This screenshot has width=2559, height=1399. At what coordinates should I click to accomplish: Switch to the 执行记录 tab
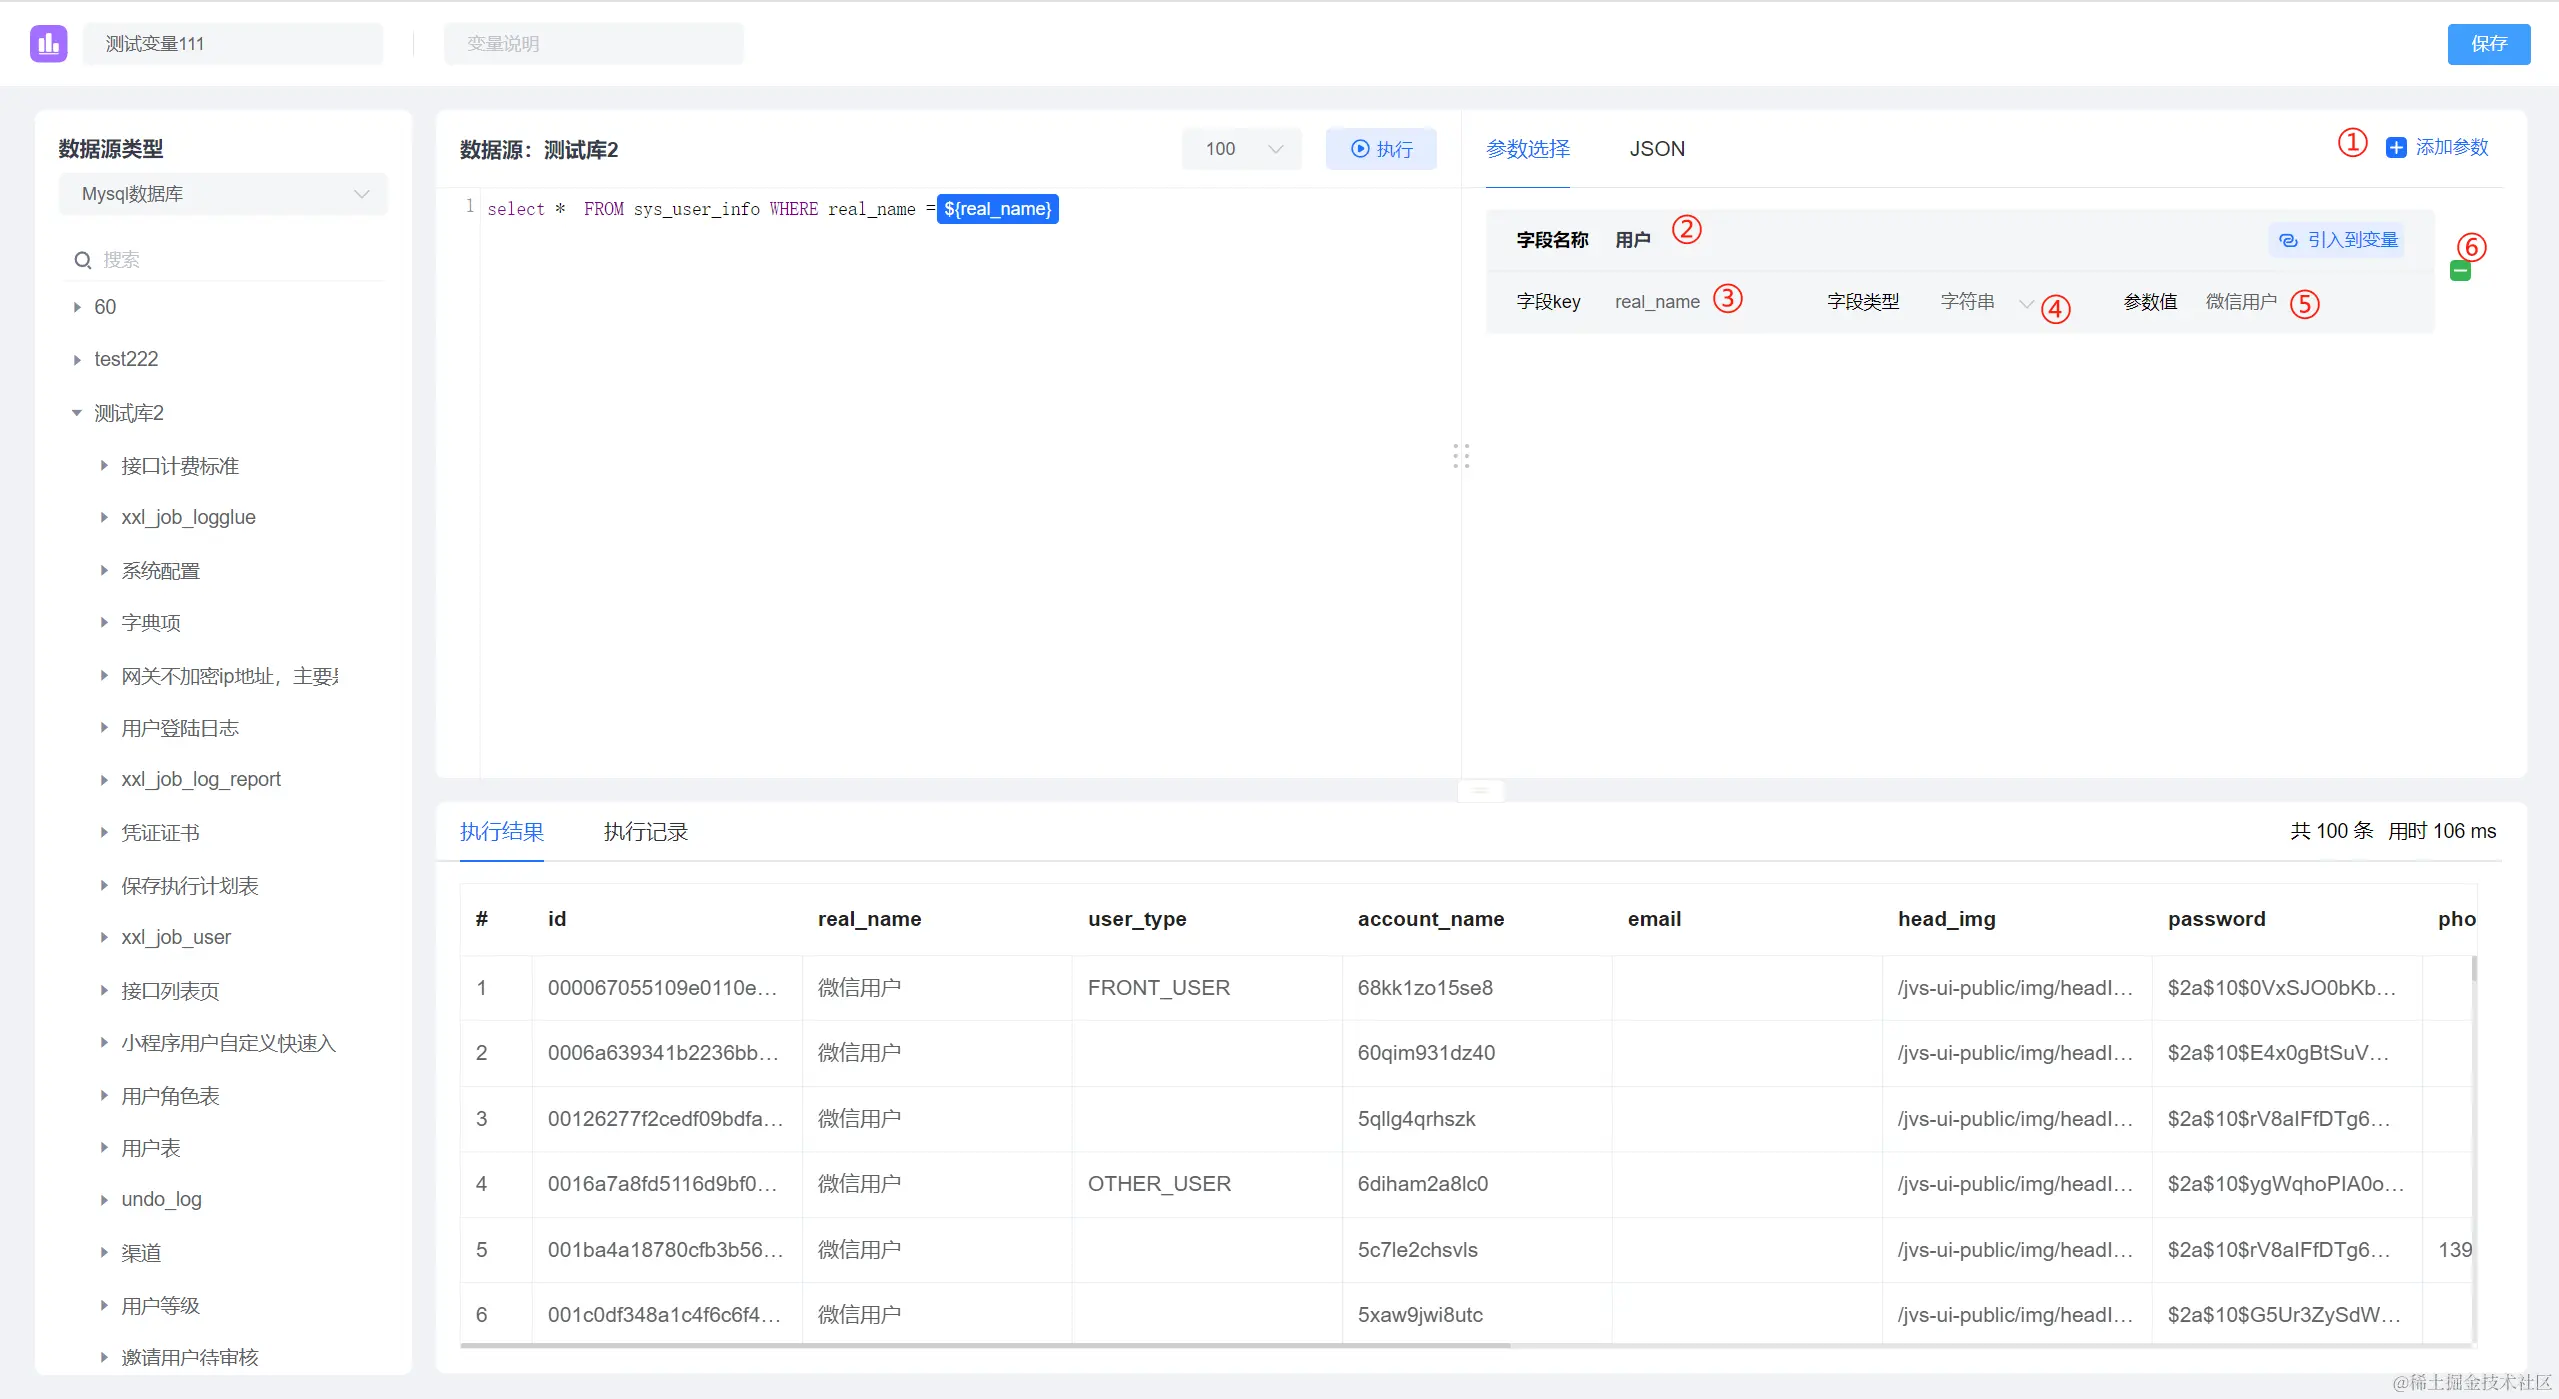tap(645, 832)
